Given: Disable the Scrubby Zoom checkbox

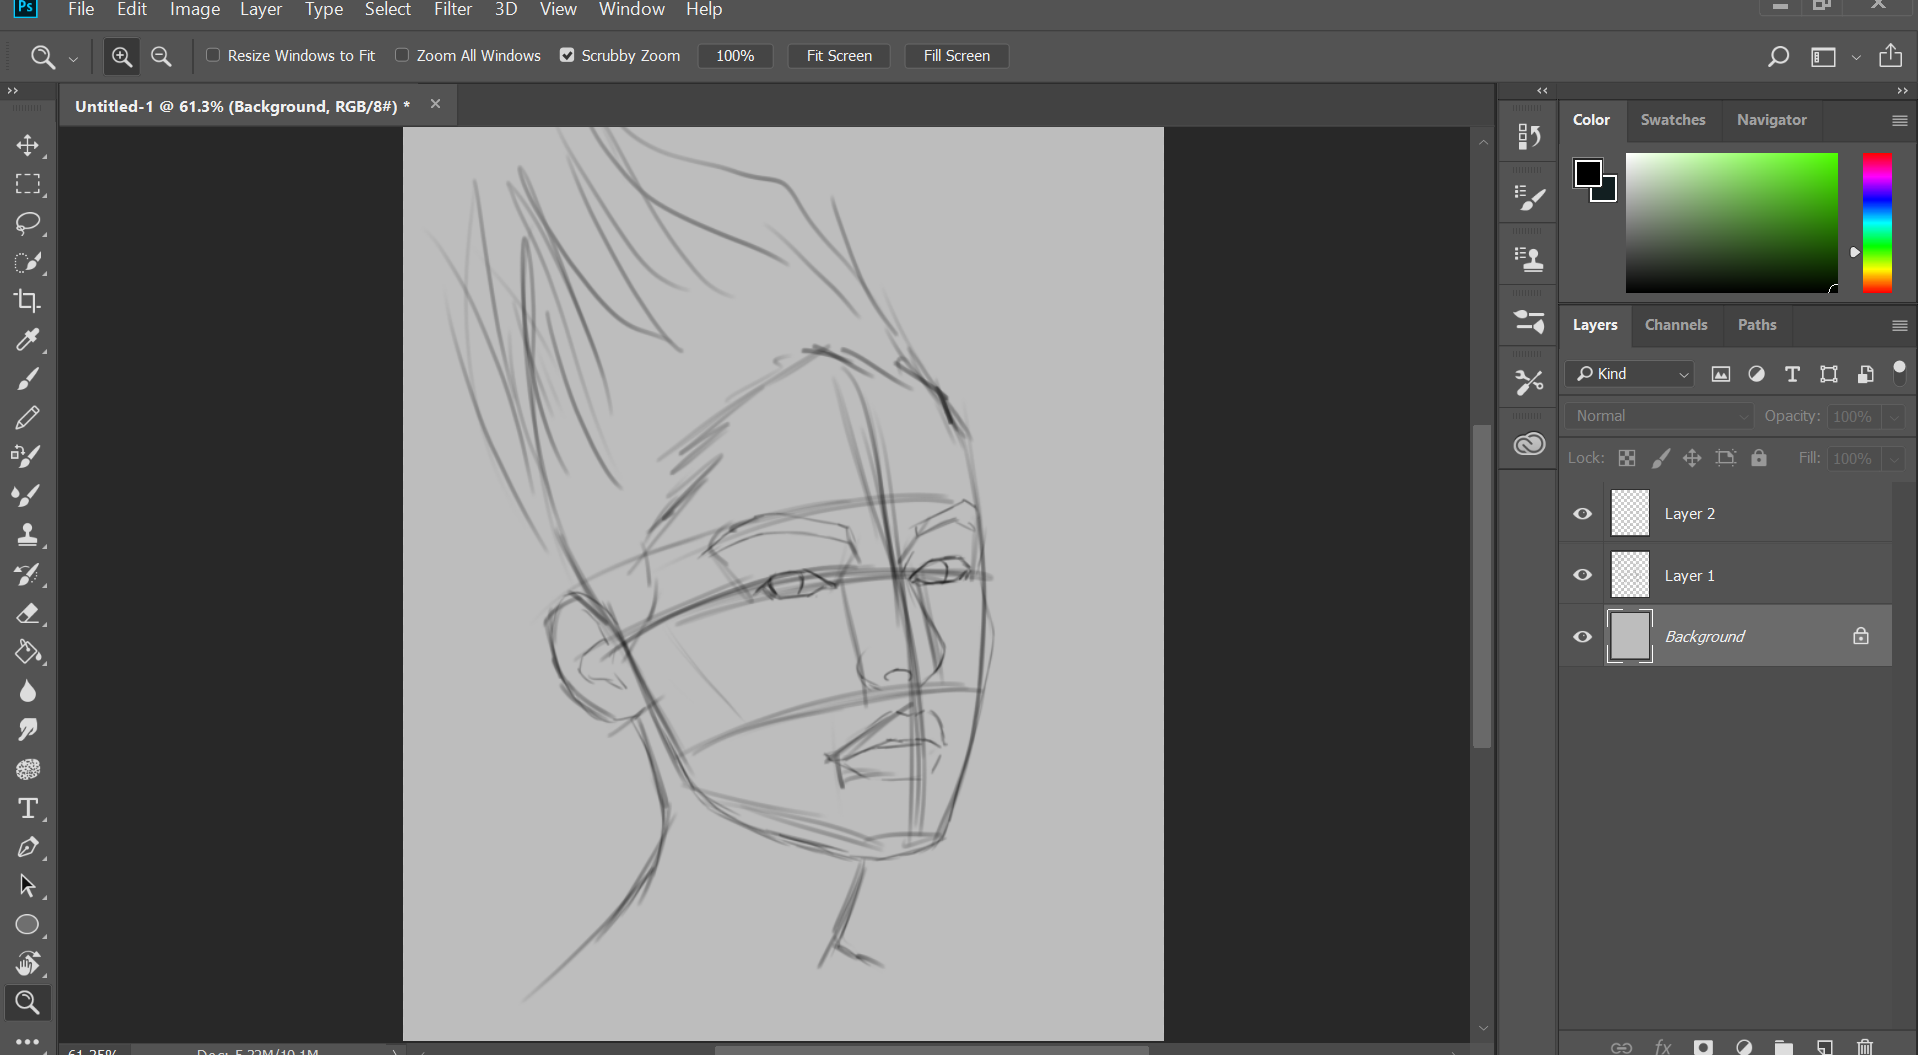Looking at the screenshot, I should pyautogui.click(x=567, y=56).
